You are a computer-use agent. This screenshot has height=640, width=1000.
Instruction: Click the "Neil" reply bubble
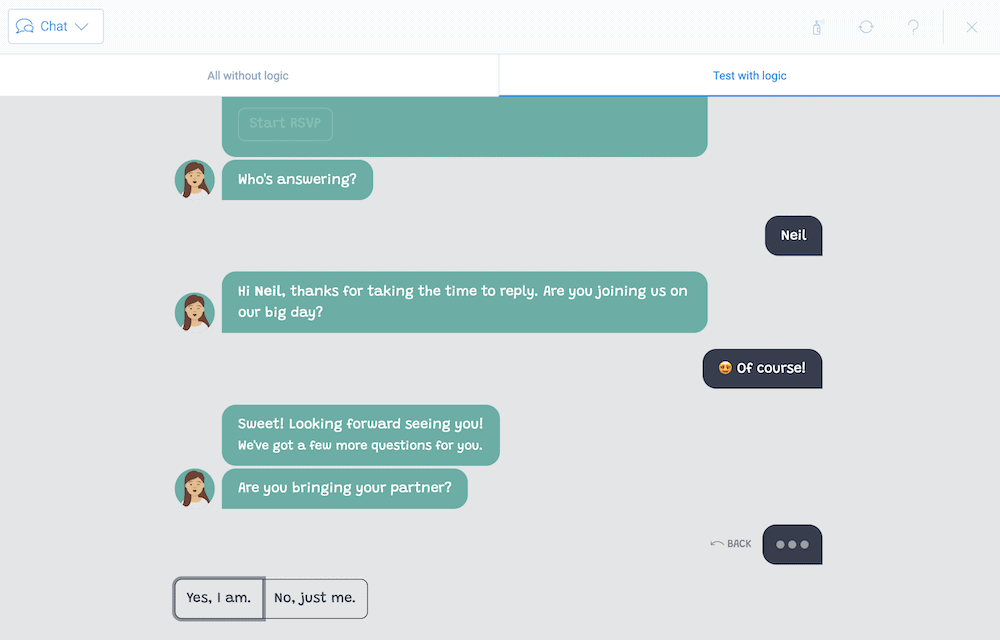coord(793,235)
